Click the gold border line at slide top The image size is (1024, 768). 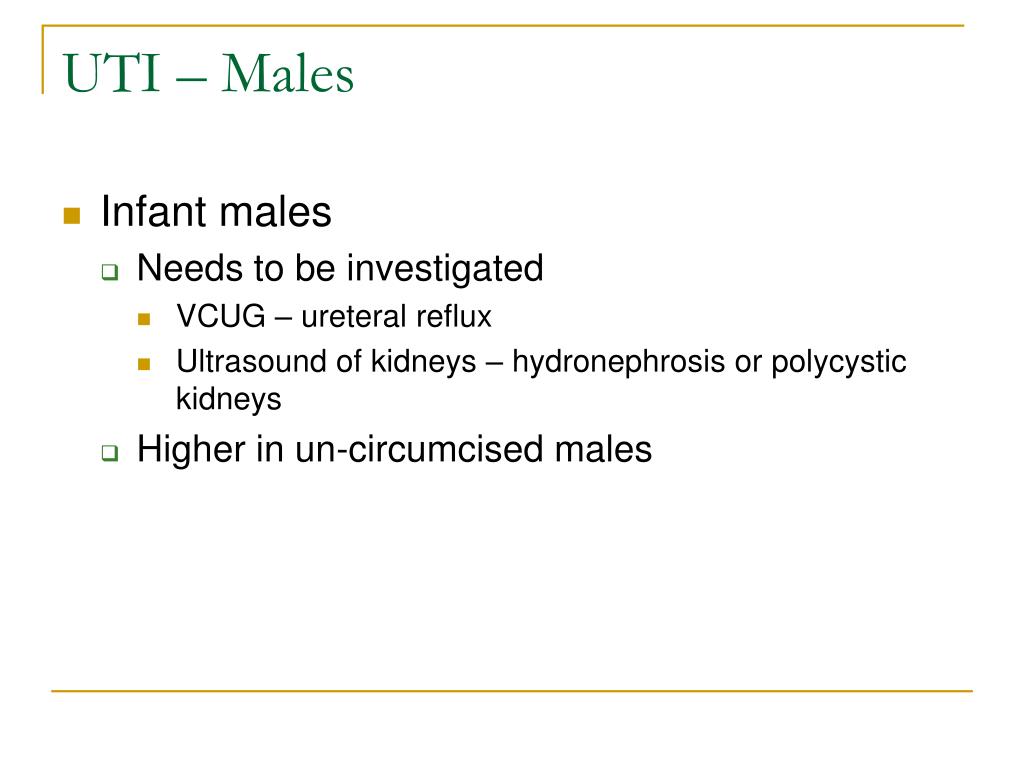pos(503,25)
